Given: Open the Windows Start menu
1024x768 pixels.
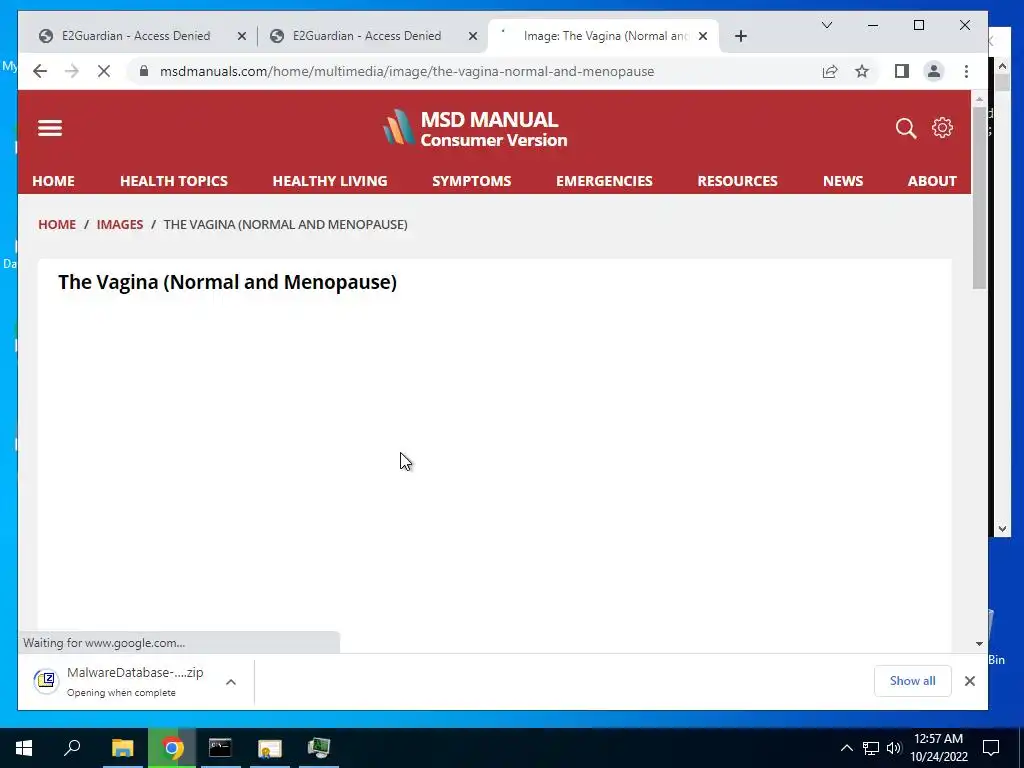Looking at the screenshot, I should (x=24, y=748).
